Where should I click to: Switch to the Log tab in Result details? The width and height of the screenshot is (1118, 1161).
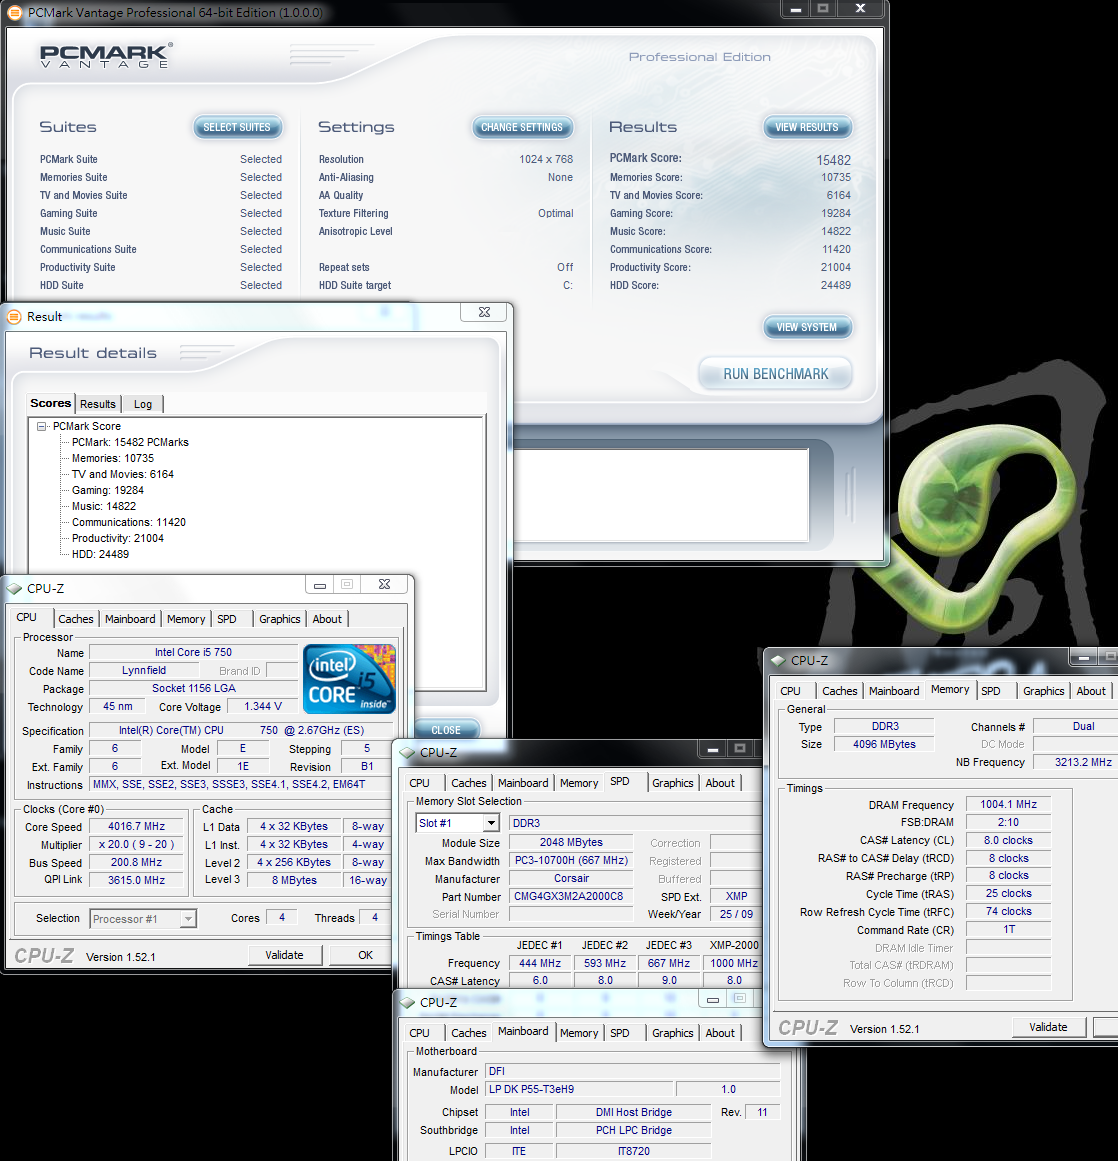point(143,404)
